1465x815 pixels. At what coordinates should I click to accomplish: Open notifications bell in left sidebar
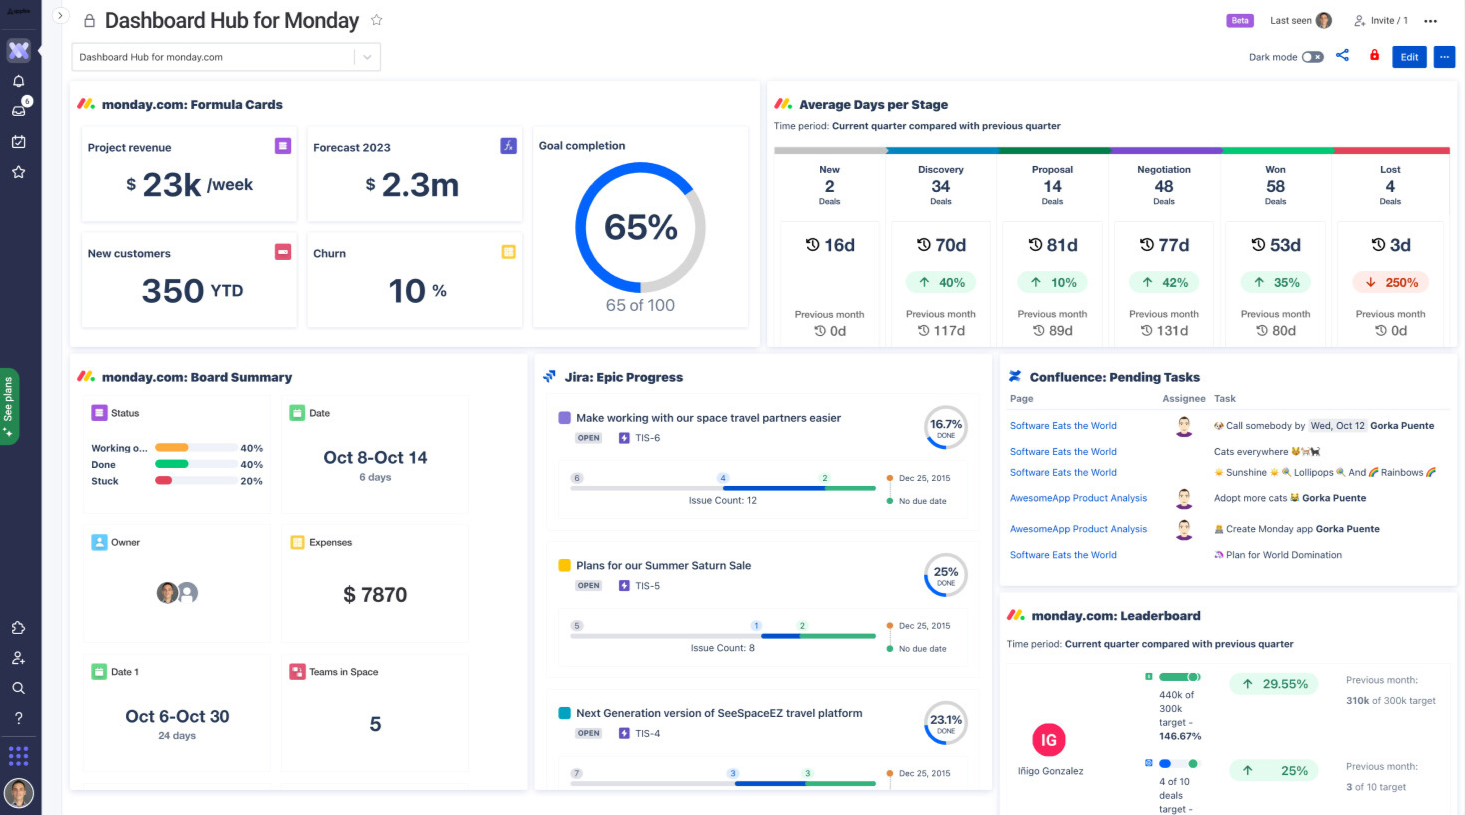(x=18, y=80)
